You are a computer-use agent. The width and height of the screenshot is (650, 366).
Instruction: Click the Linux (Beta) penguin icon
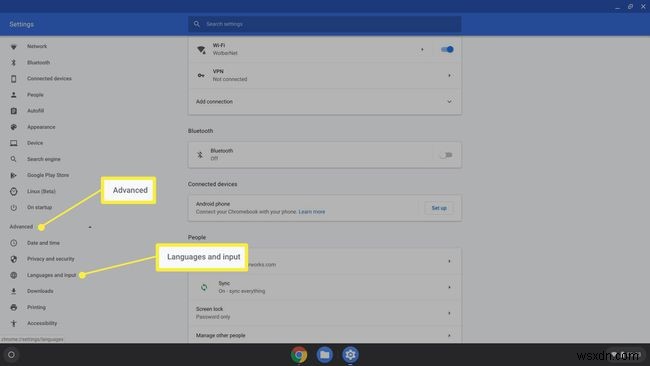point(14,191)
